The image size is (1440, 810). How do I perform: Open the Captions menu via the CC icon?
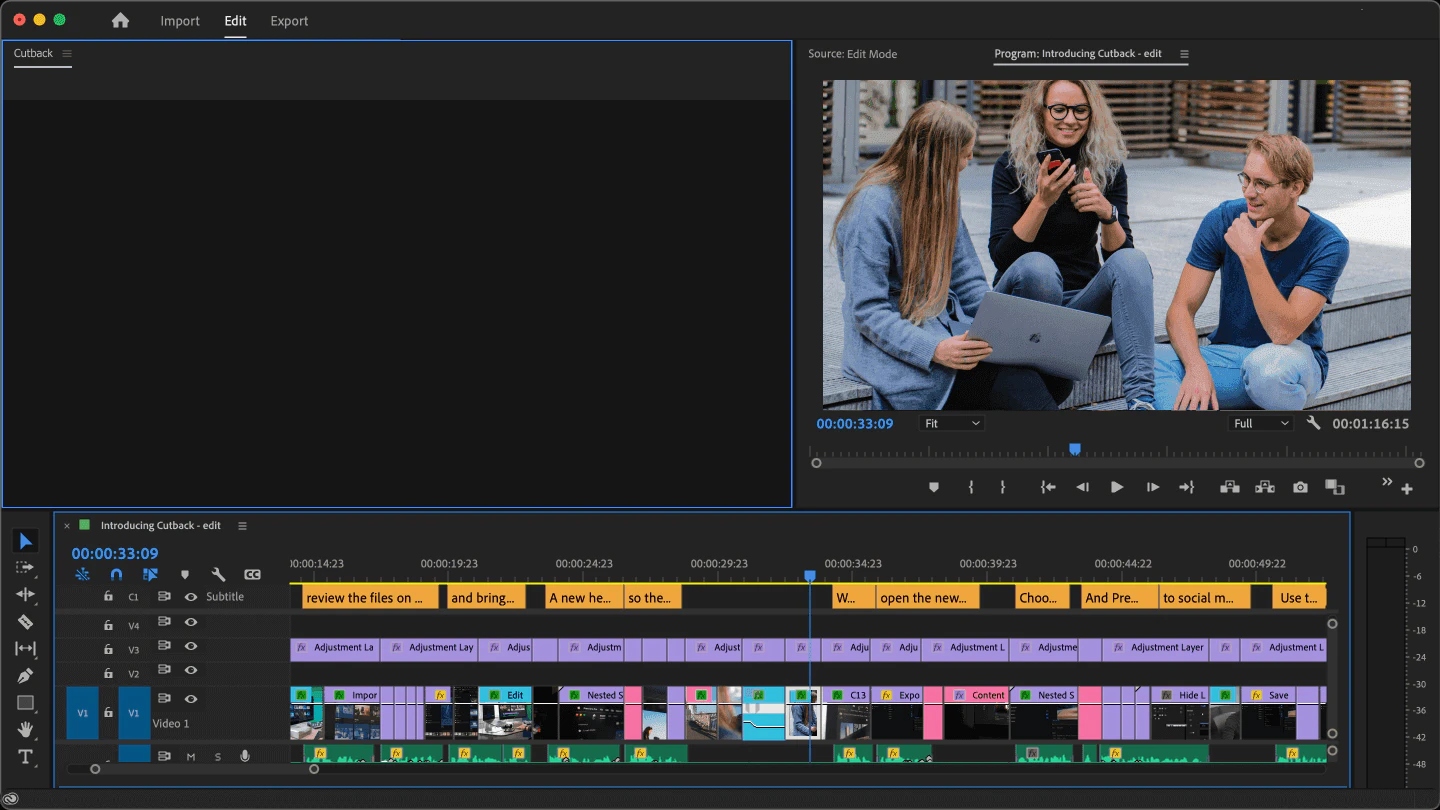point(252,574)
